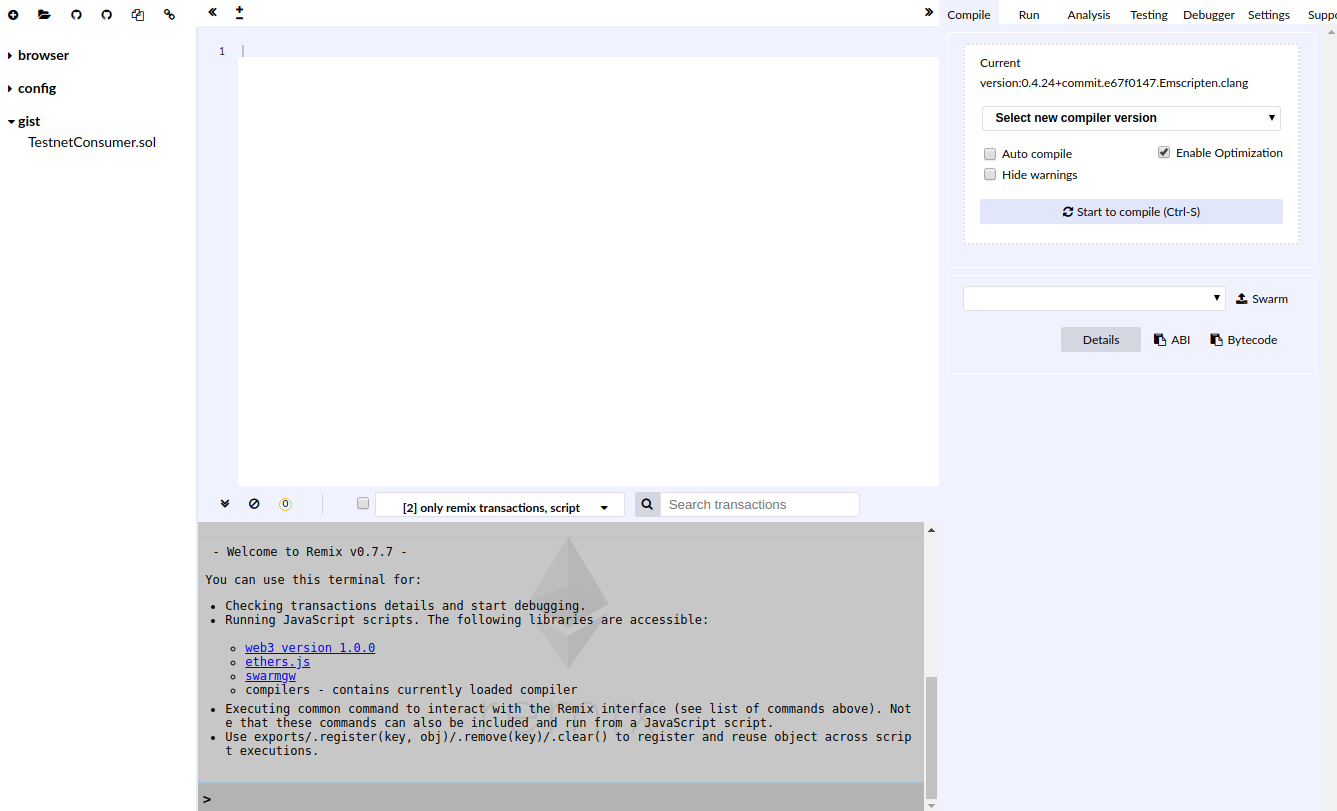Decrease editor font size with the minus icon
This screenshot has width=1337, height=811.
pyautogui.click(x=239, y=18)
